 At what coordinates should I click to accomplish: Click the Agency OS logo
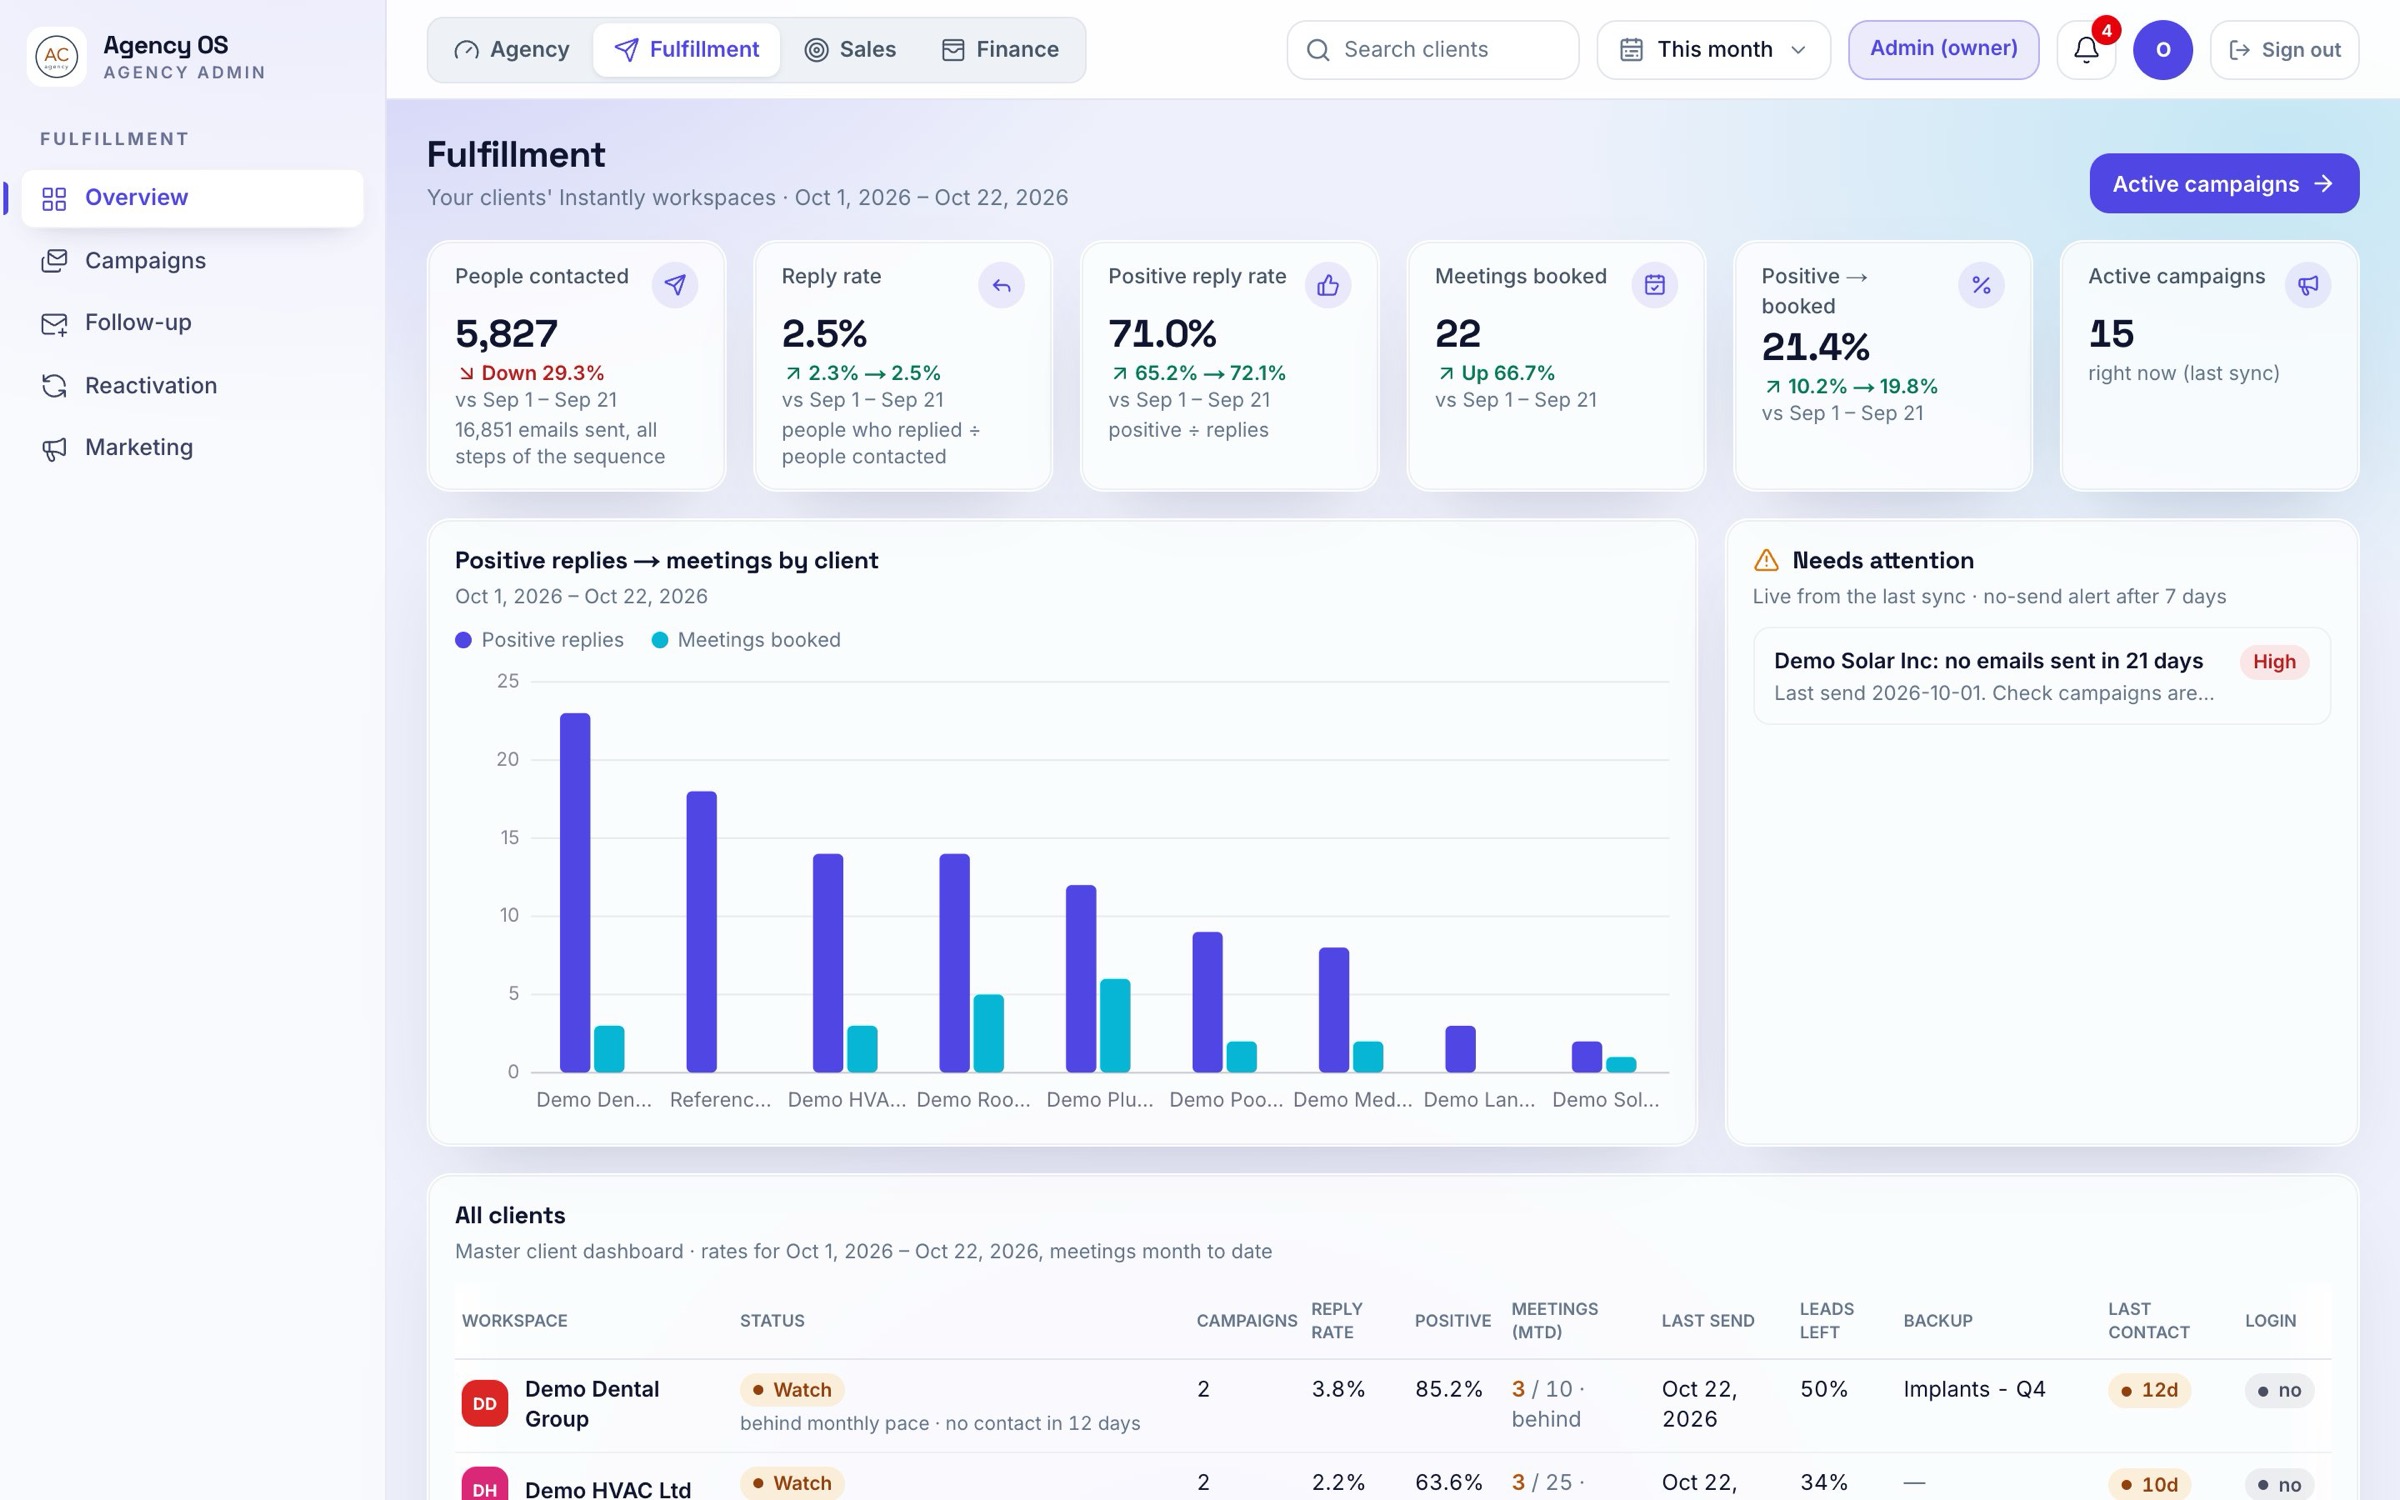tap(57, 56)
